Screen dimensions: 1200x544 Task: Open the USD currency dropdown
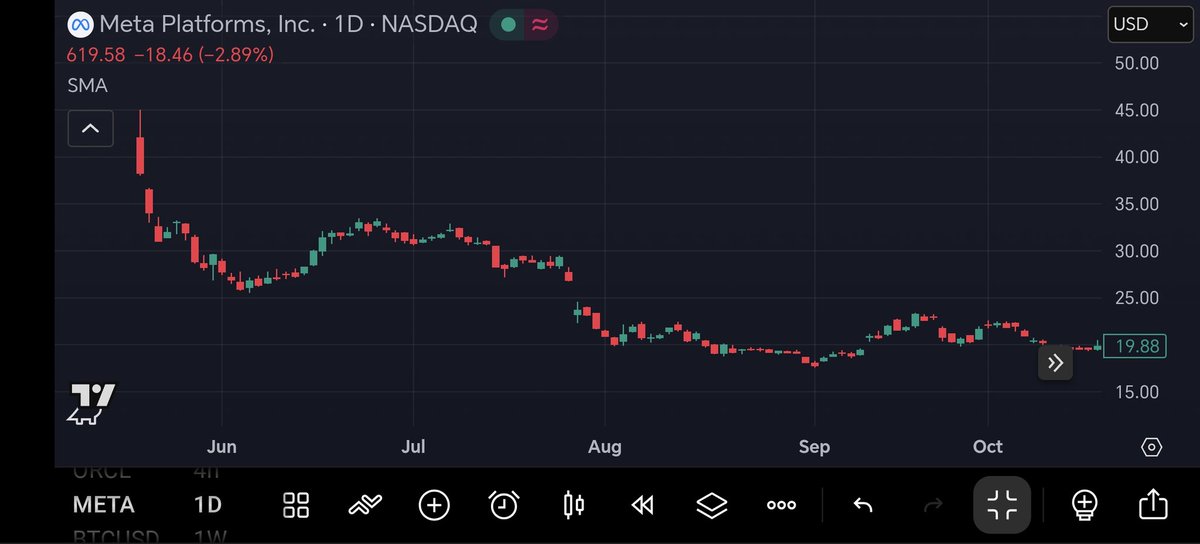(1151, 24)
